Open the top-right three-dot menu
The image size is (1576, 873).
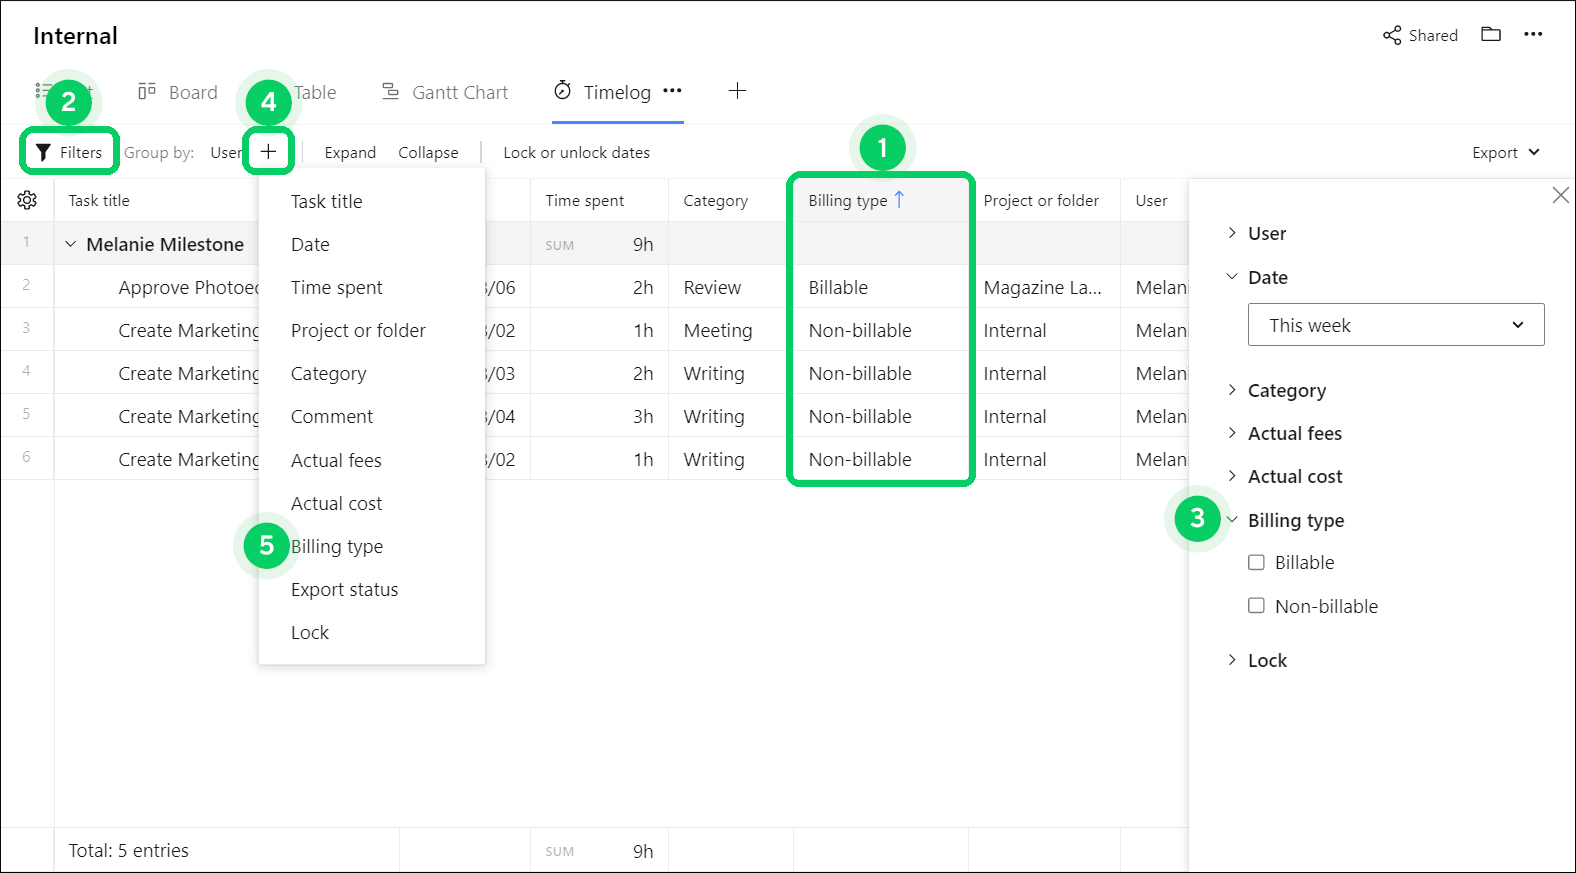tap(1533, 35)
